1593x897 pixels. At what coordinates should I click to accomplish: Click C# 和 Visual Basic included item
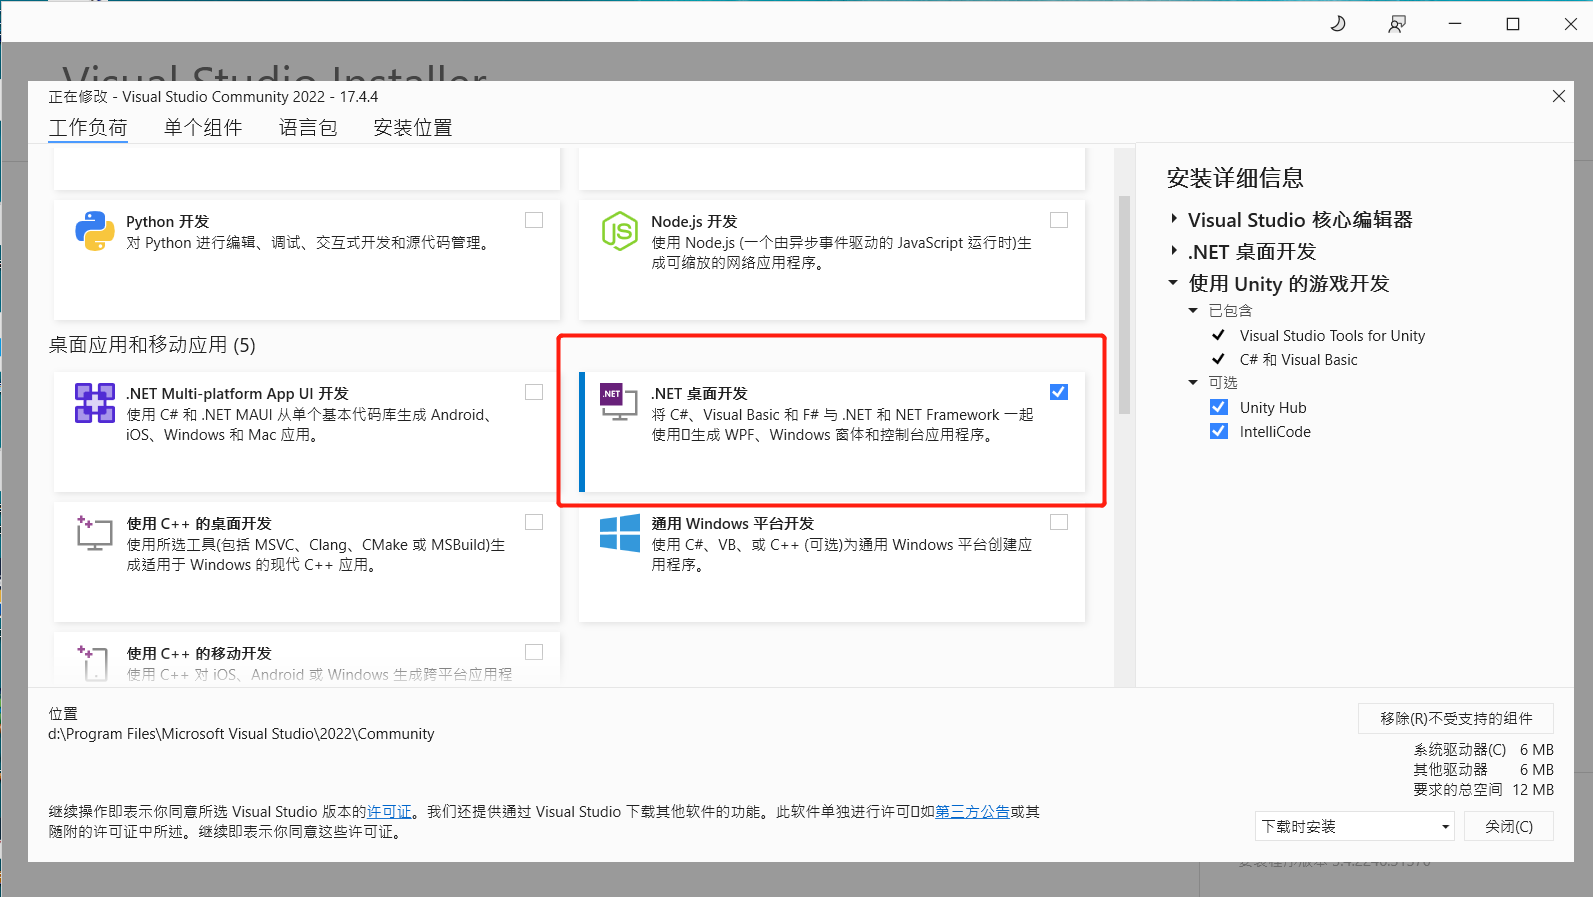[1298, 360]
